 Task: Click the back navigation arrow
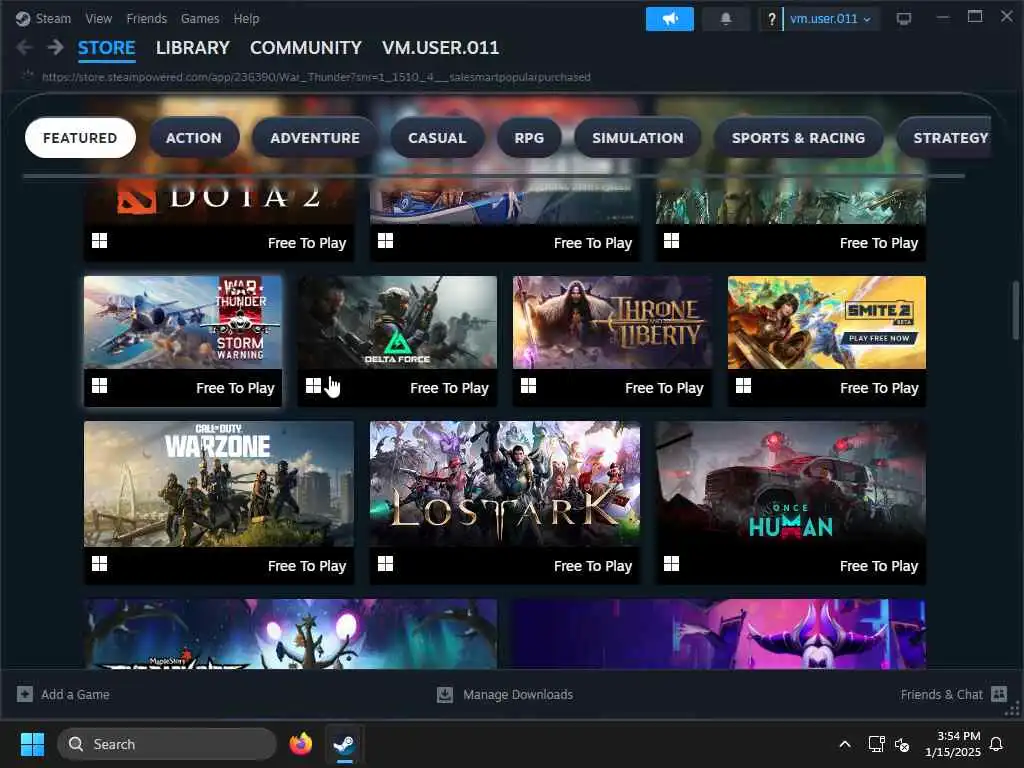click(24, 47)
